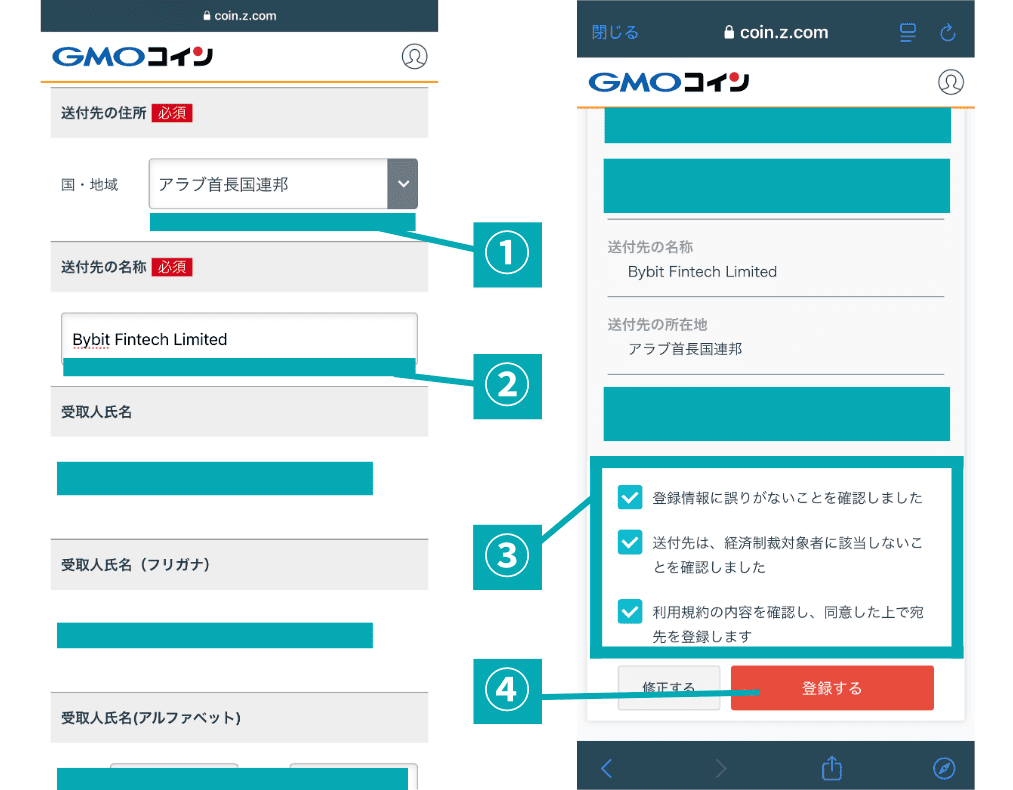Tap the browser reload icon
Screen dimensions: 1013x790
coord(948,33)
